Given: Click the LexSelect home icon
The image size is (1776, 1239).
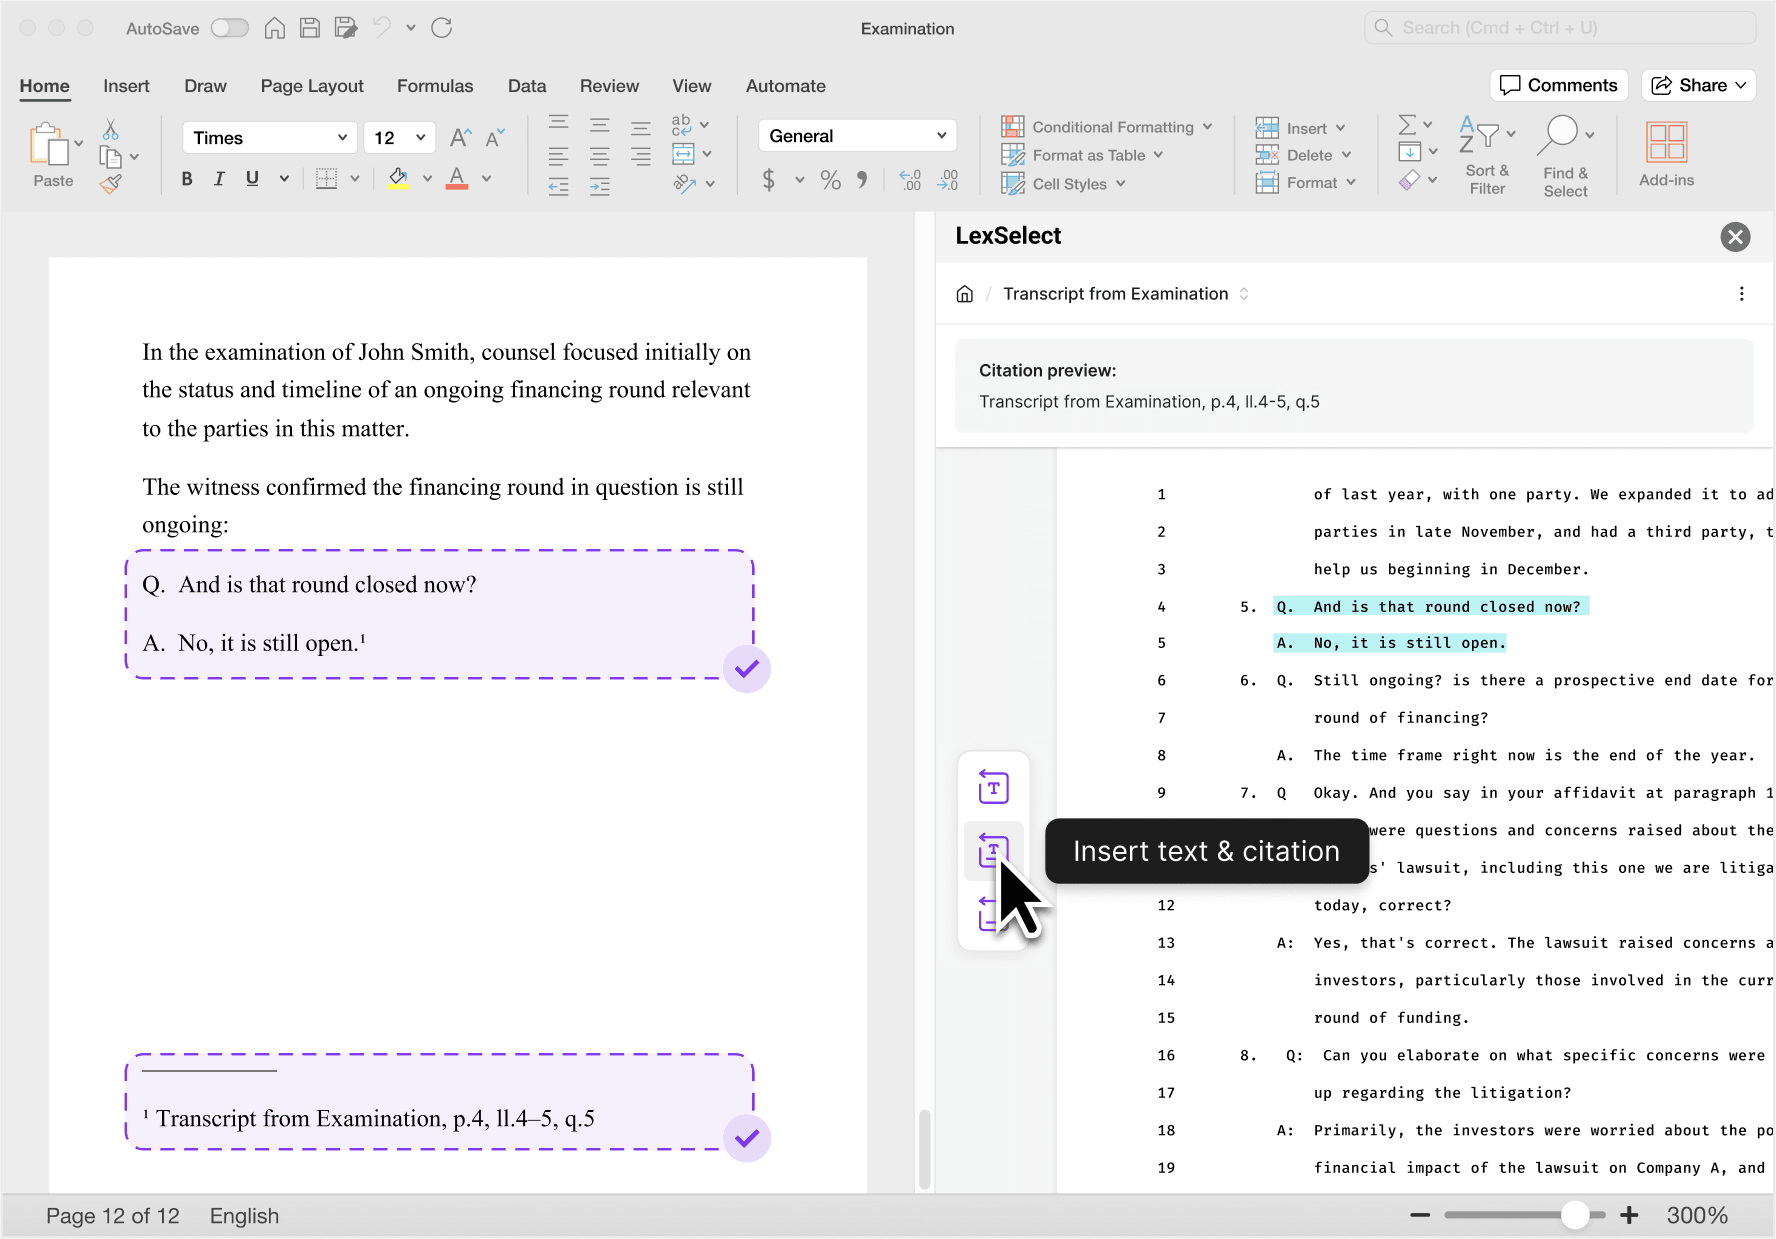Looking at the screenshot, I should point(965,294).
